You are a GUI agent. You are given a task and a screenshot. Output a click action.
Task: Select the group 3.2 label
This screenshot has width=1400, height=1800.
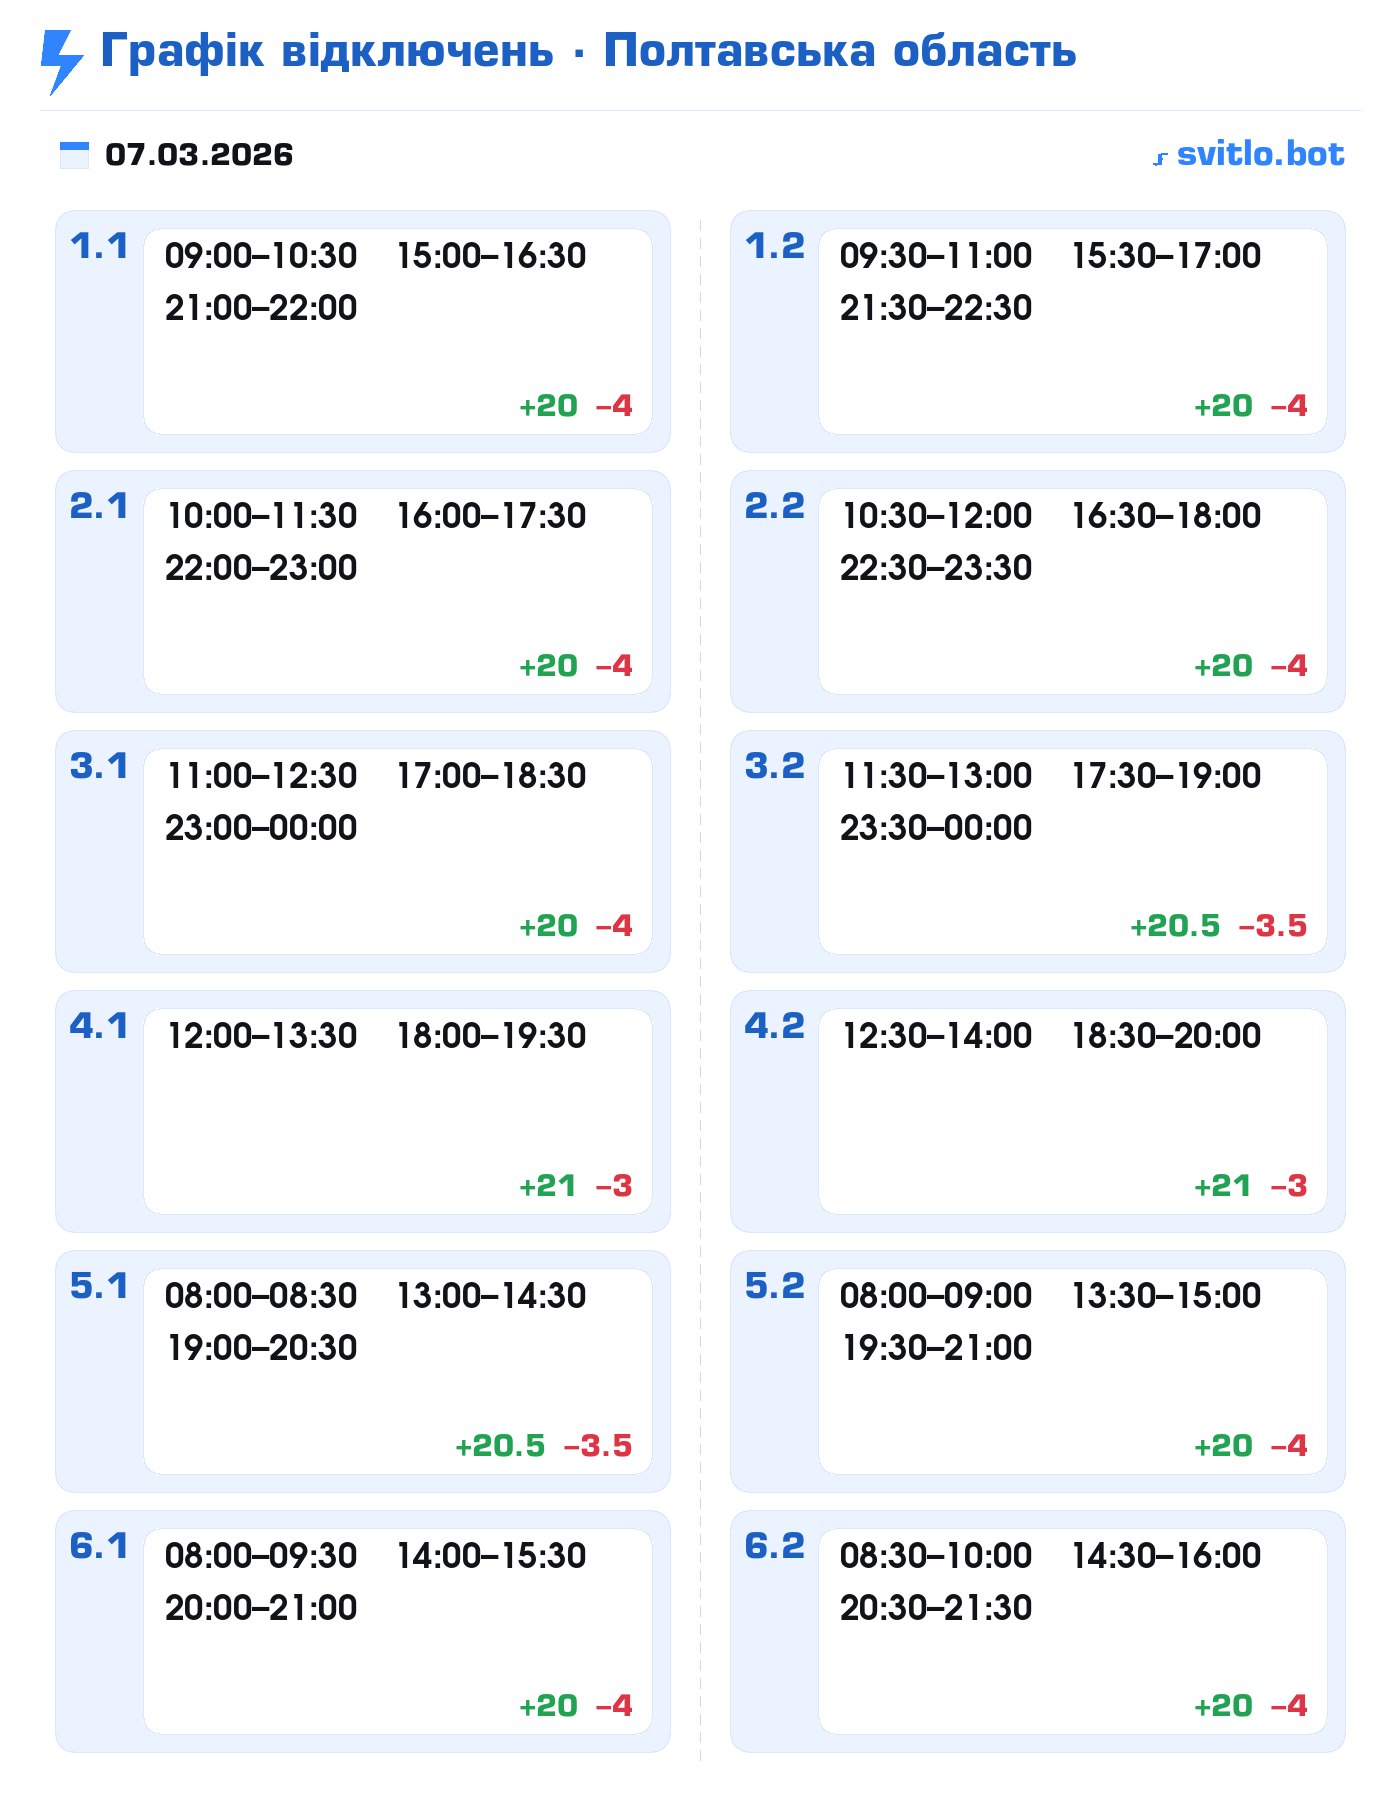774,766
